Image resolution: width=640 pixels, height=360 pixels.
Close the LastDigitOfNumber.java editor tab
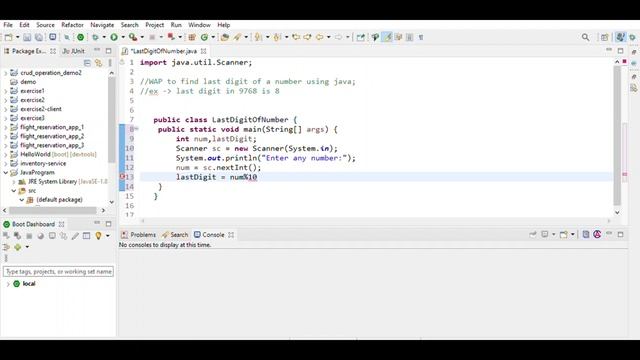coord(203,51)
